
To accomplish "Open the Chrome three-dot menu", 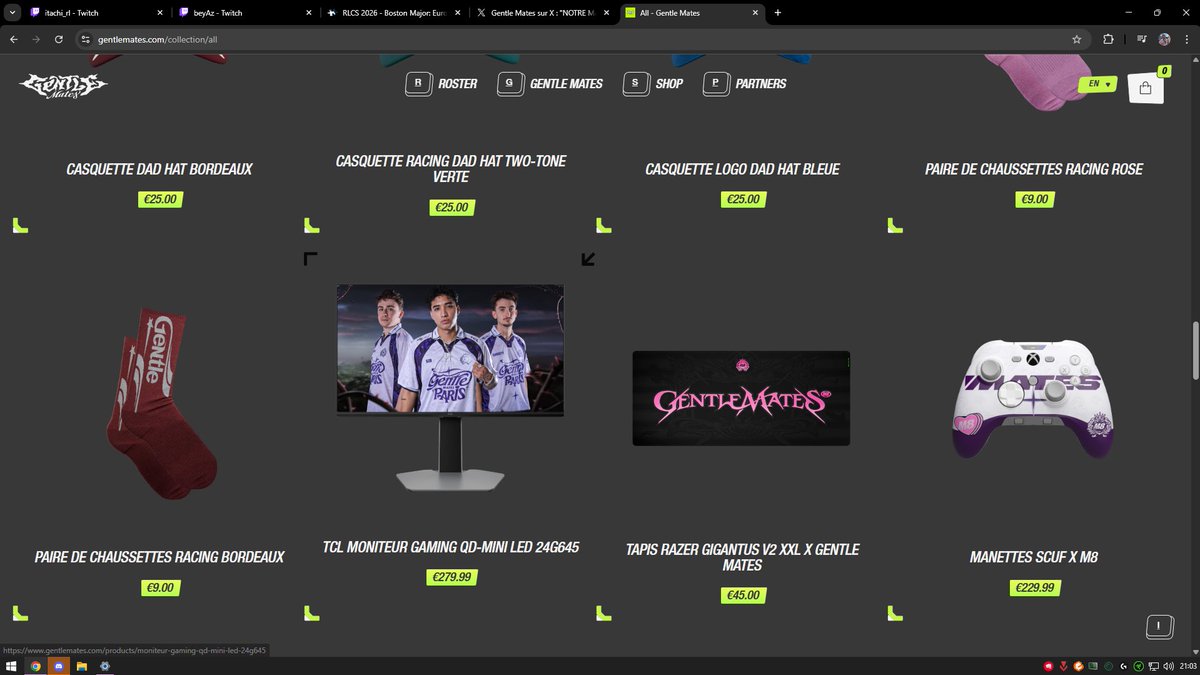I will pos(1186,39).
